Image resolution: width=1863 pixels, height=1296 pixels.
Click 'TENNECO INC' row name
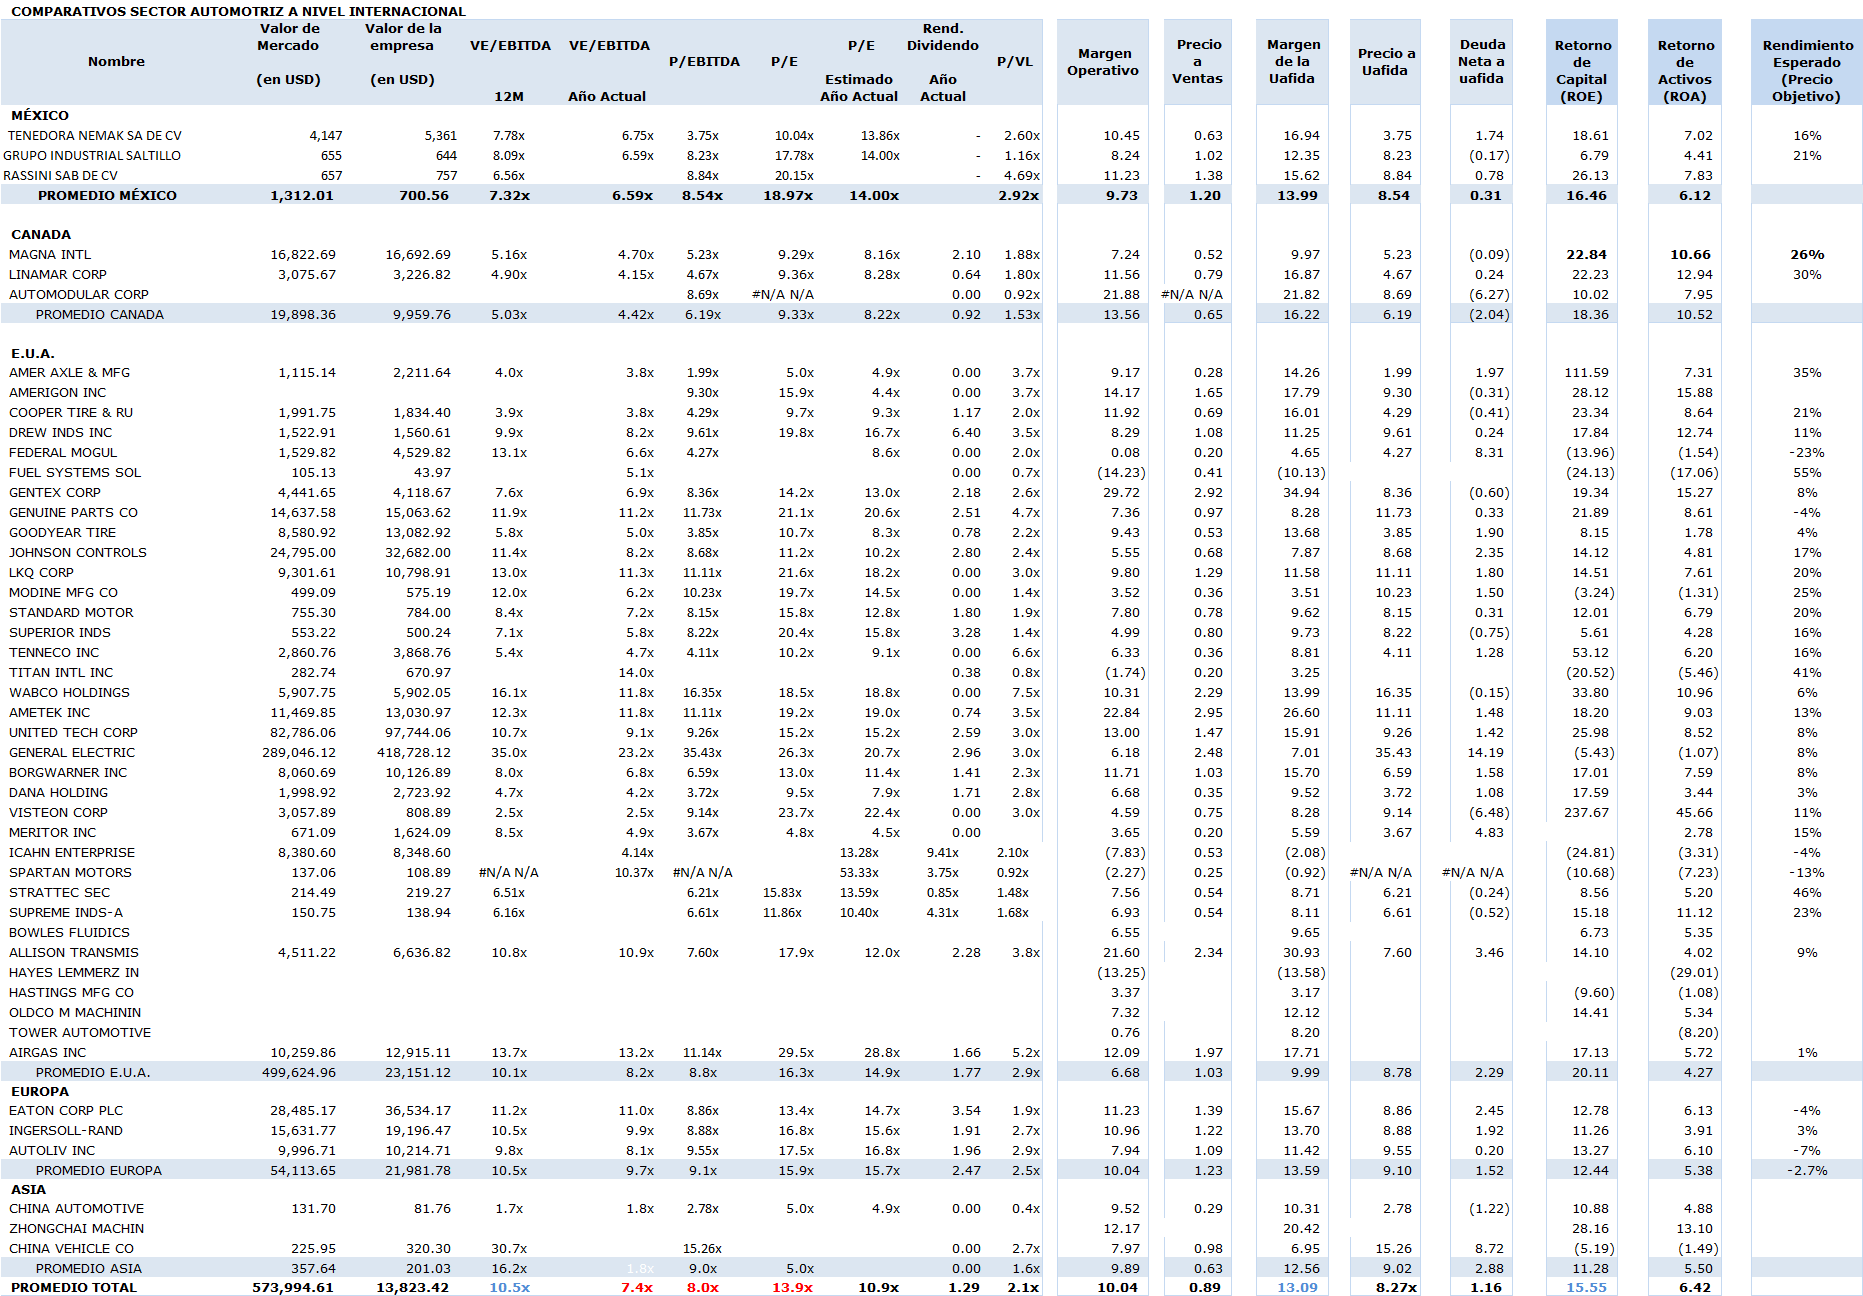click(x=54, y=653)
